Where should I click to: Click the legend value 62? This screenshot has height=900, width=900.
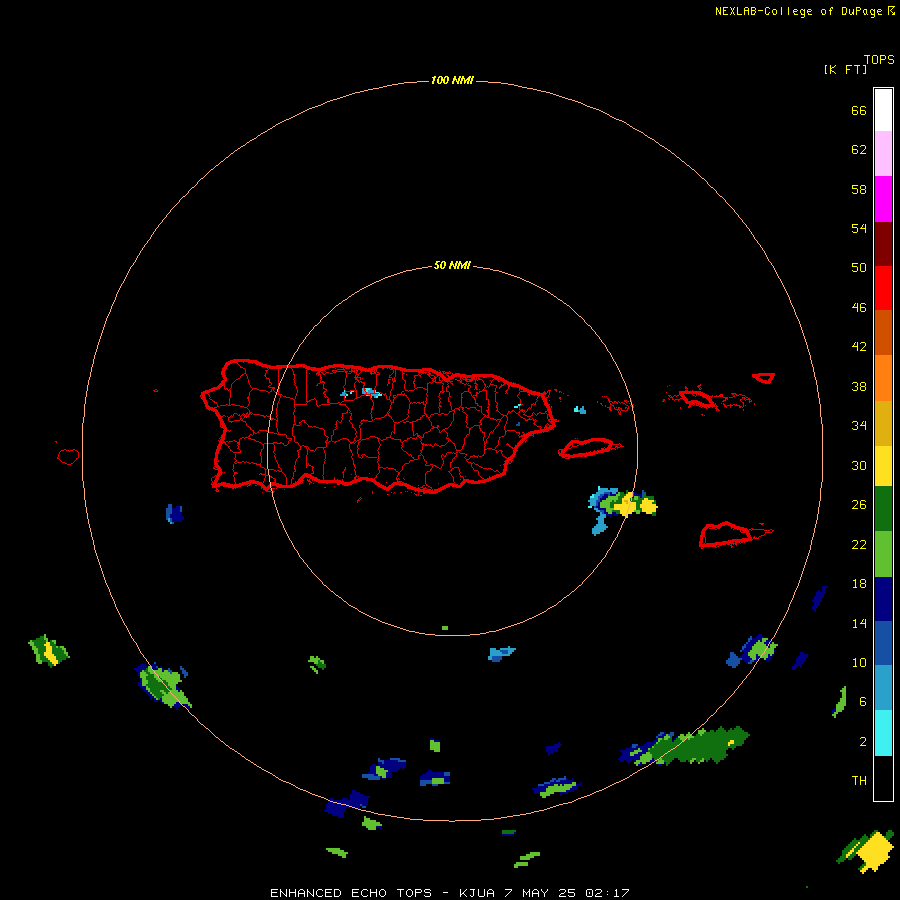pyautogui.click(x=859, y=150)
